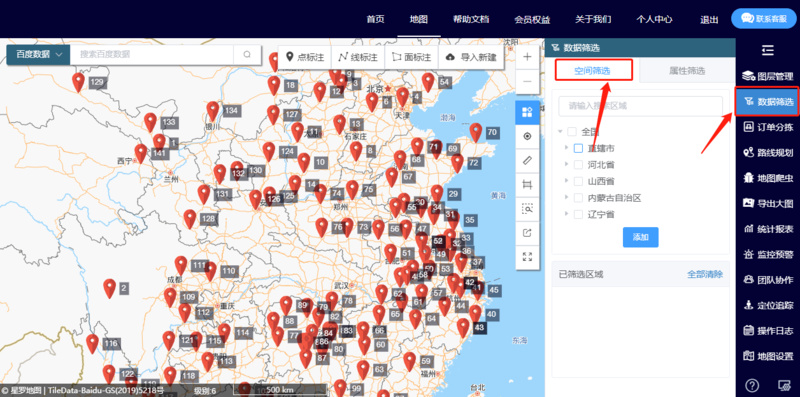The height and width of the screenshot is (397, 800).
Task: Click 导入新建 import button
Action: tap(471, 57)
